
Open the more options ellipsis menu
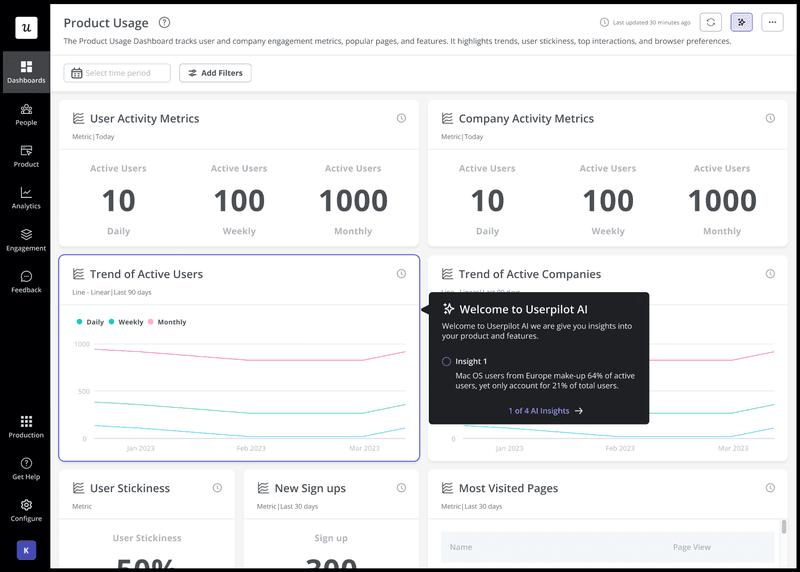click(x=772, y=22)
